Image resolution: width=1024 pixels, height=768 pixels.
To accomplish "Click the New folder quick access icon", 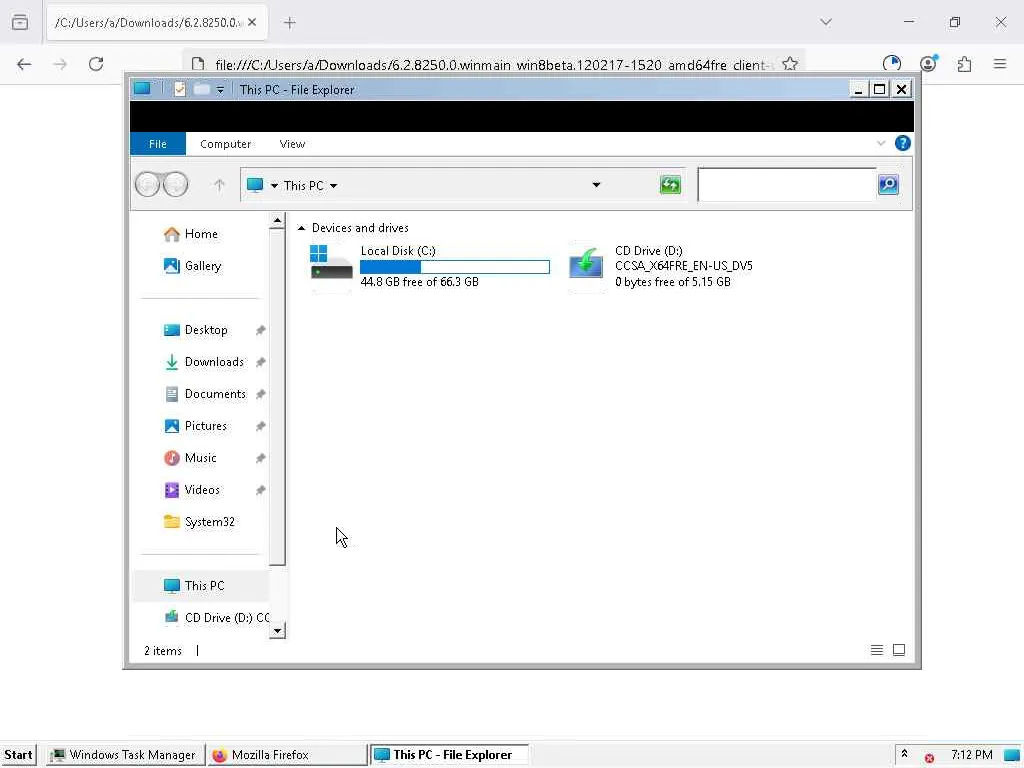I will click(x=202, y=89).
